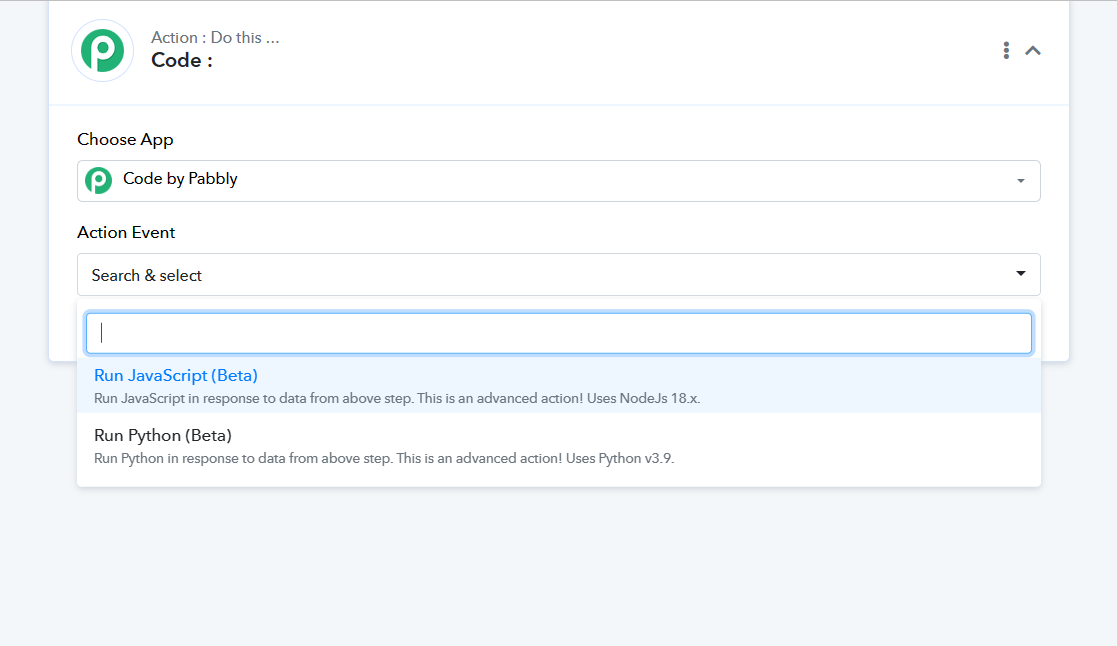Image resolution: width=1117 pixels, height=646 pixels.
Task: Click the Pabbly logo in the action header
Action: 103,51
